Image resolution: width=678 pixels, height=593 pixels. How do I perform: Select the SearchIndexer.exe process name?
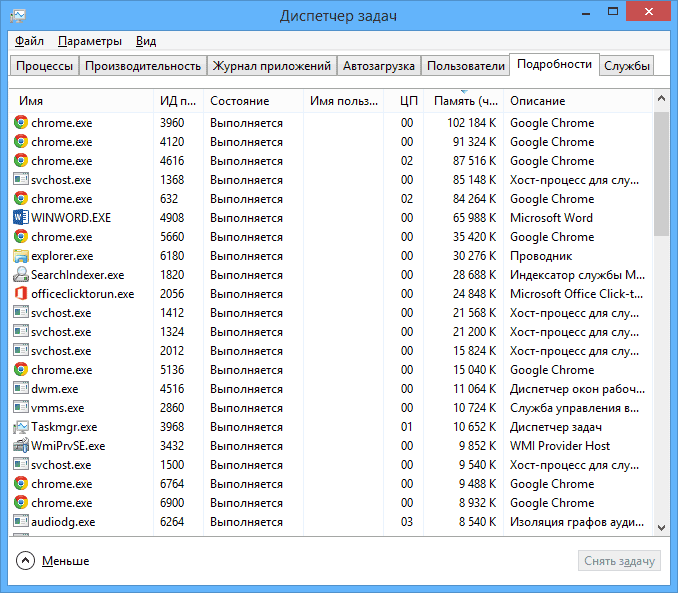[77, 275]
